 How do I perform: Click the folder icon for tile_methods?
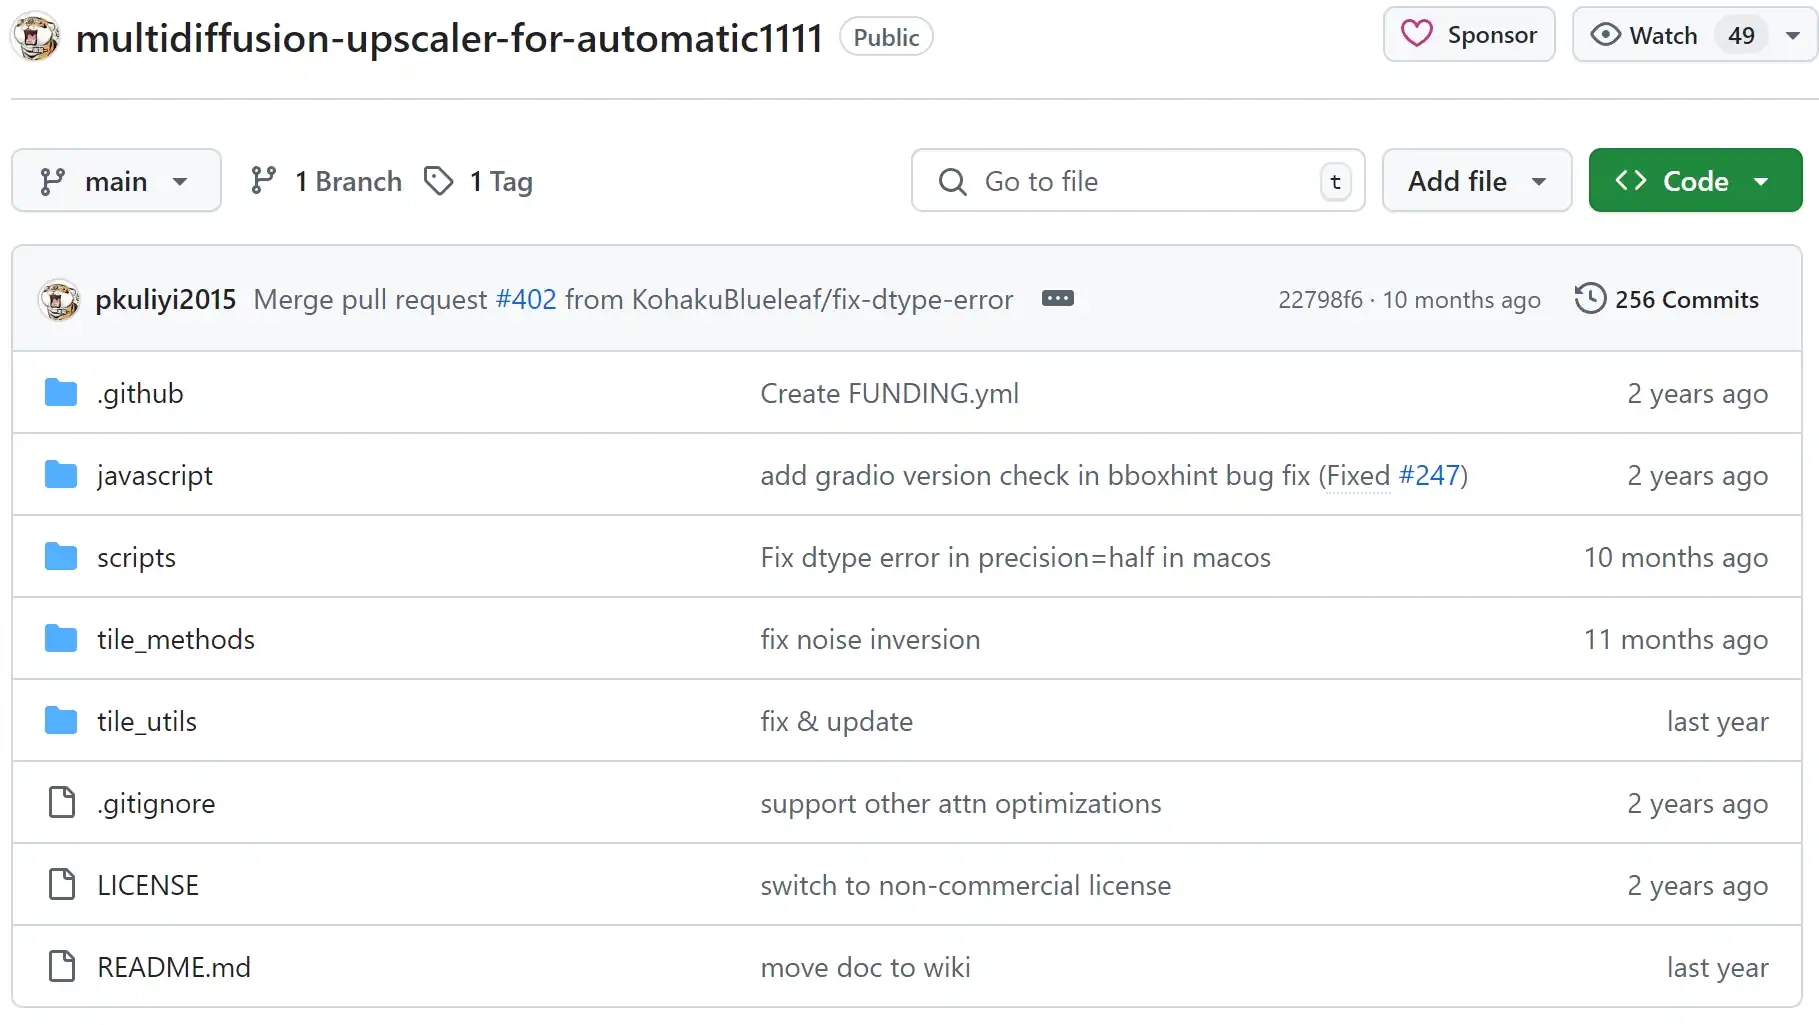click(61, 639)
